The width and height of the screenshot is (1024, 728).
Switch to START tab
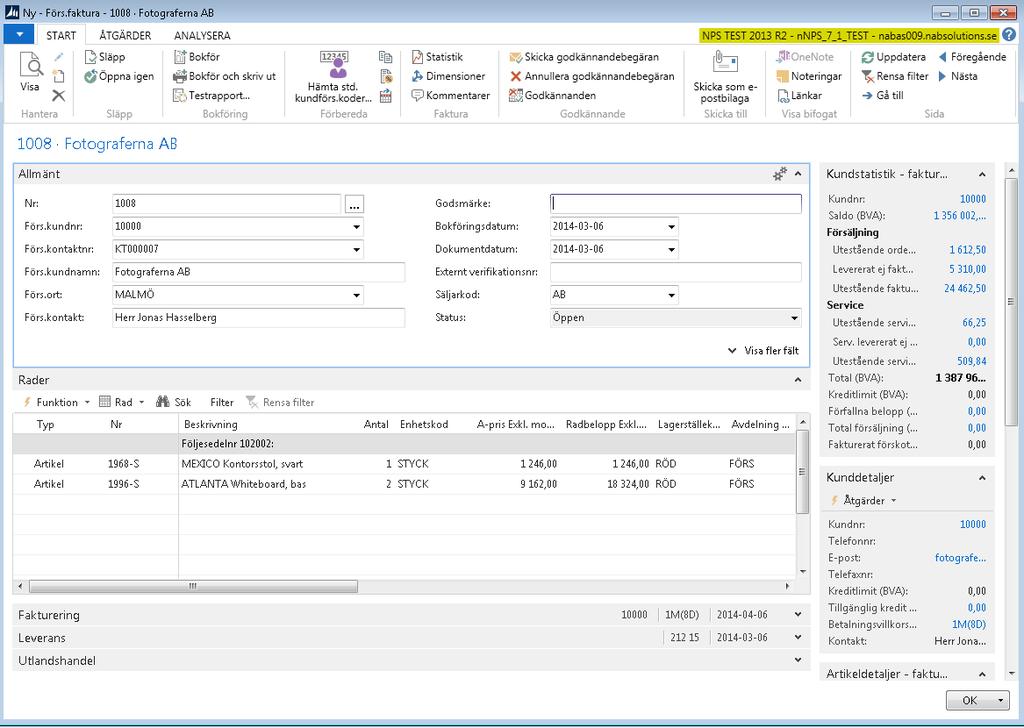61,35
